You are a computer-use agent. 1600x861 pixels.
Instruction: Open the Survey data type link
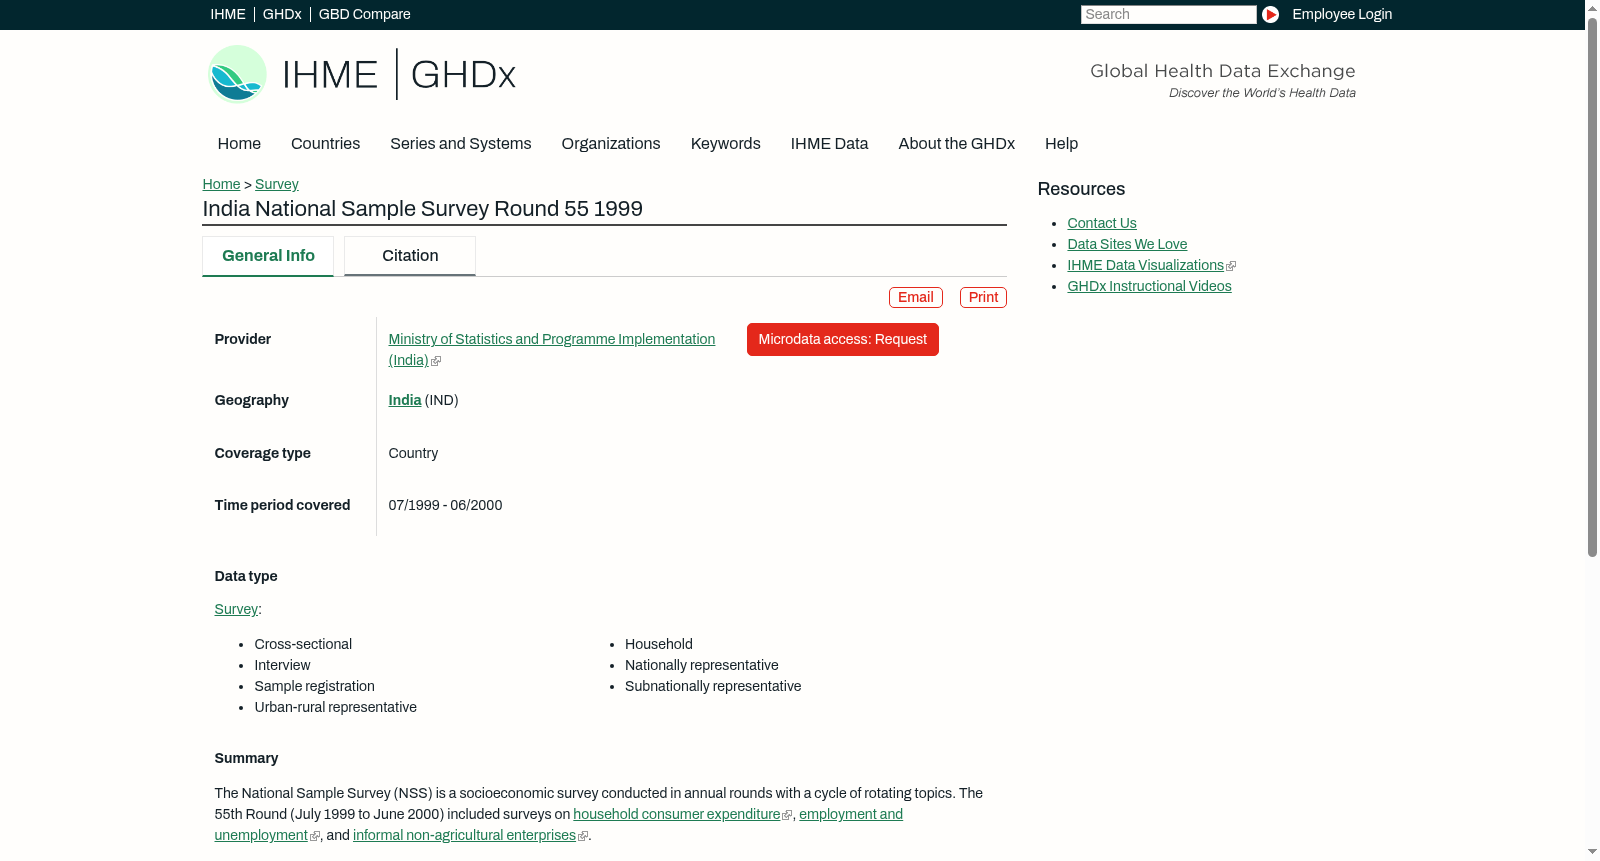pyautogui.click(x=236, y=609)
